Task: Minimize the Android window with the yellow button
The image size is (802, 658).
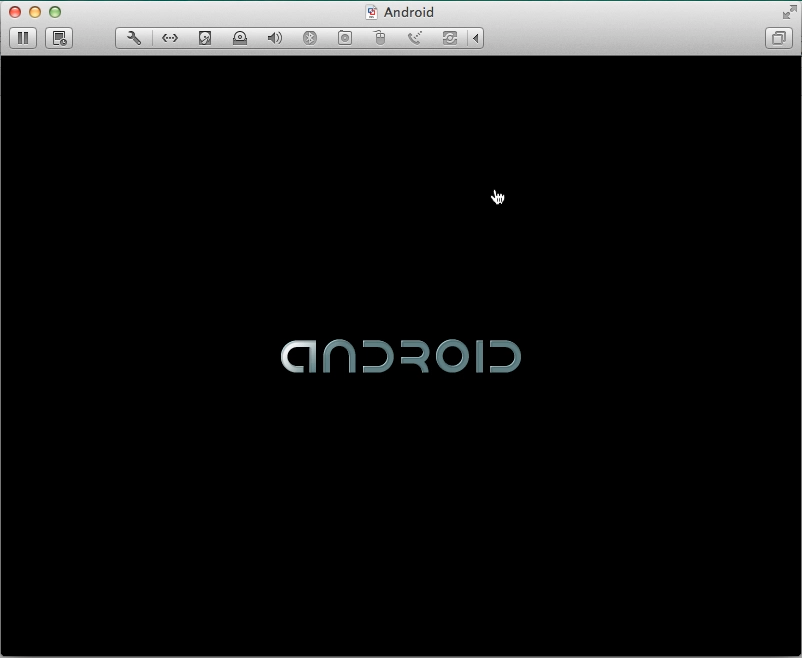Action: (35, 12)
